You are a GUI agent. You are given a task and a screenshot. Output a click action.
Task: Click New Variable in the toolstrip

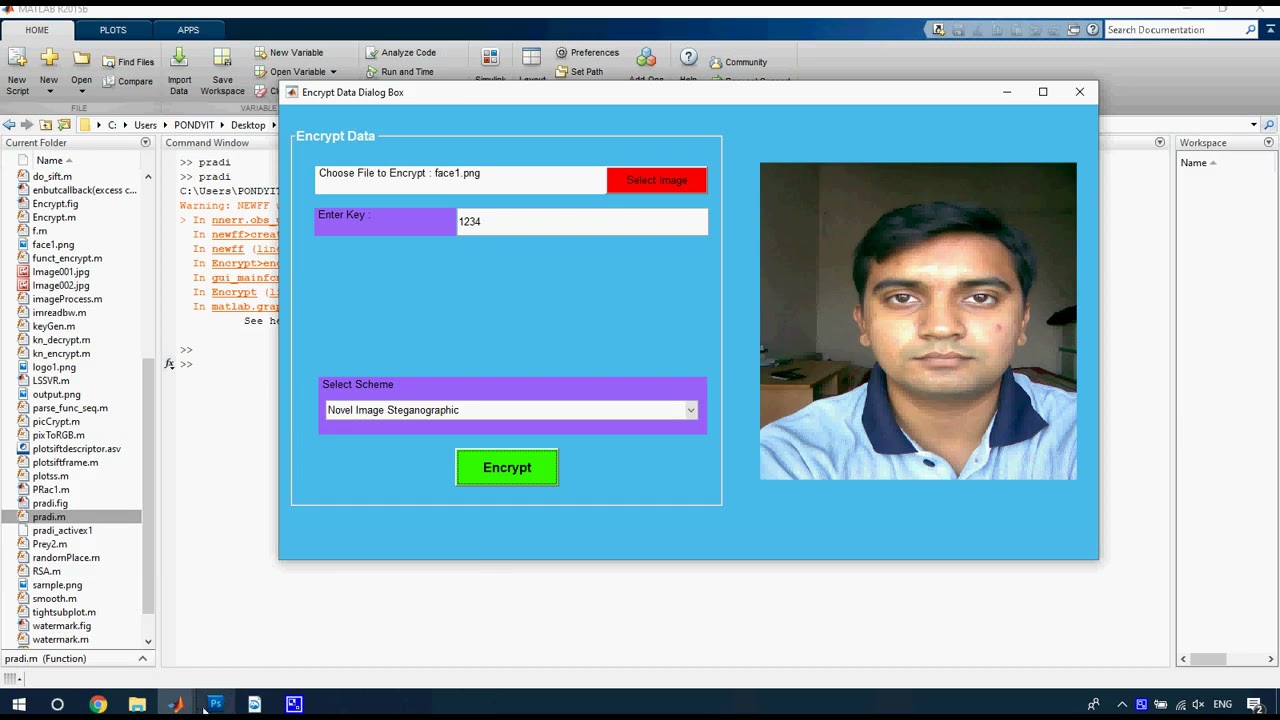pyautogui.click(x=288, y=52)
